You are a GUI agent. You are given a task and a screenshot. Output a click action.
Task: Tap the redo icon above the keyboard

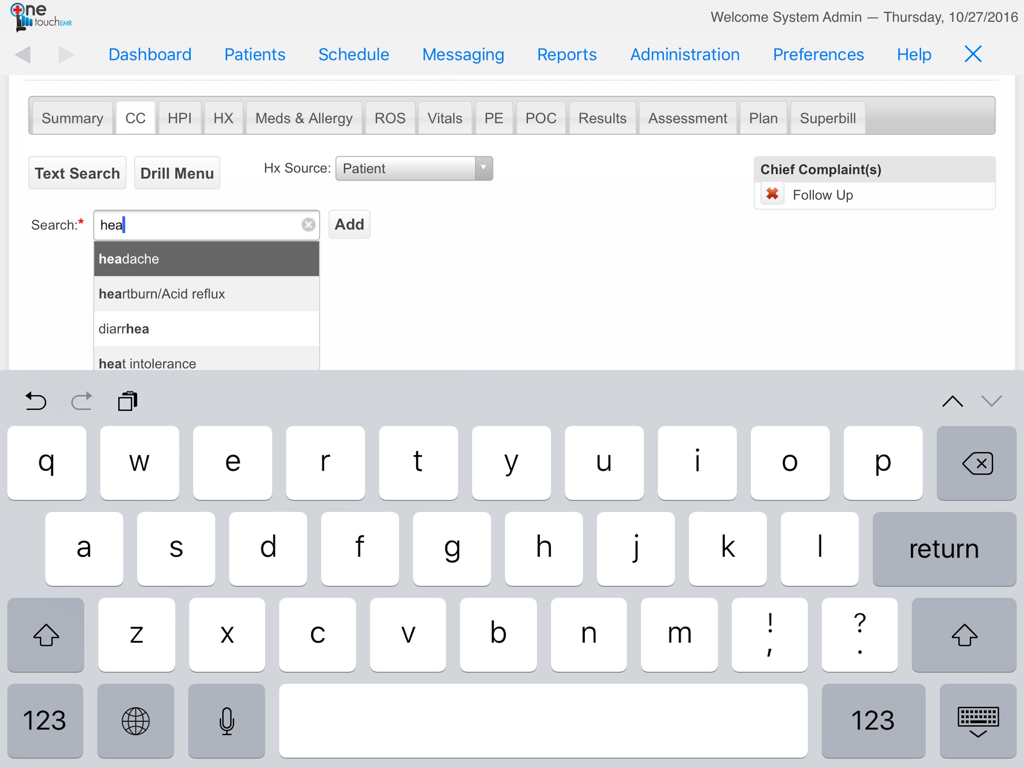pos(81,401)
